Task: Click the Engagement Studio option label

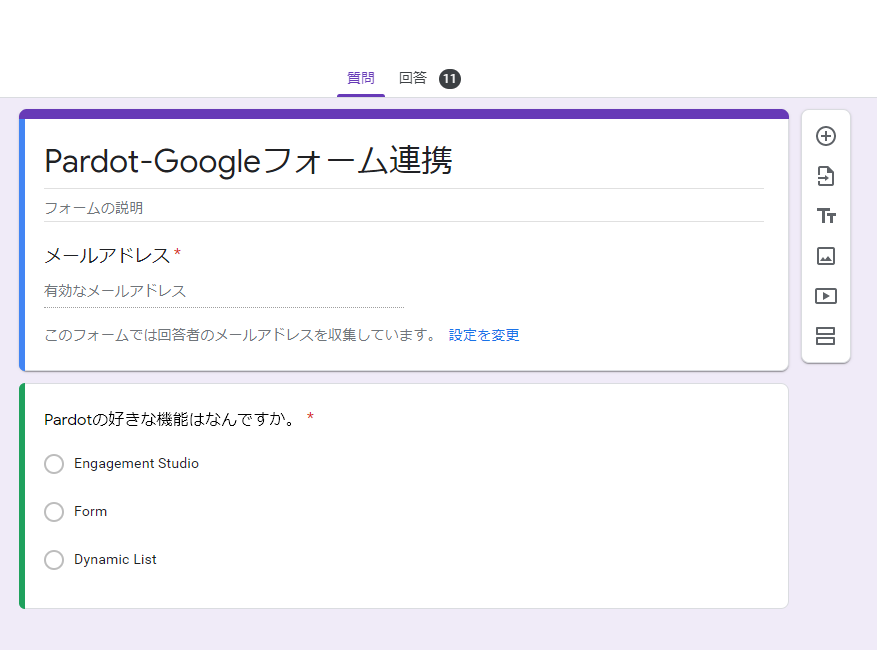Action: (136, 464)
